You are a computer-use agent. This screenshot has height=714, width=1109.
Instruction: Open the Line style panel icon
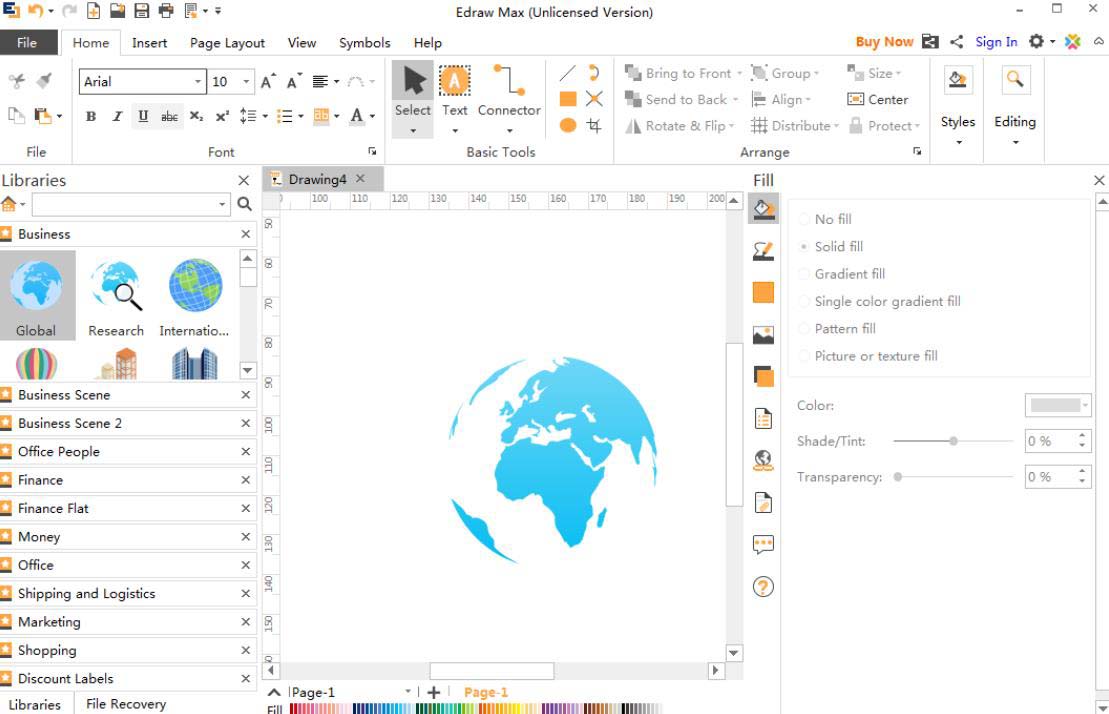tap(763, 250)
